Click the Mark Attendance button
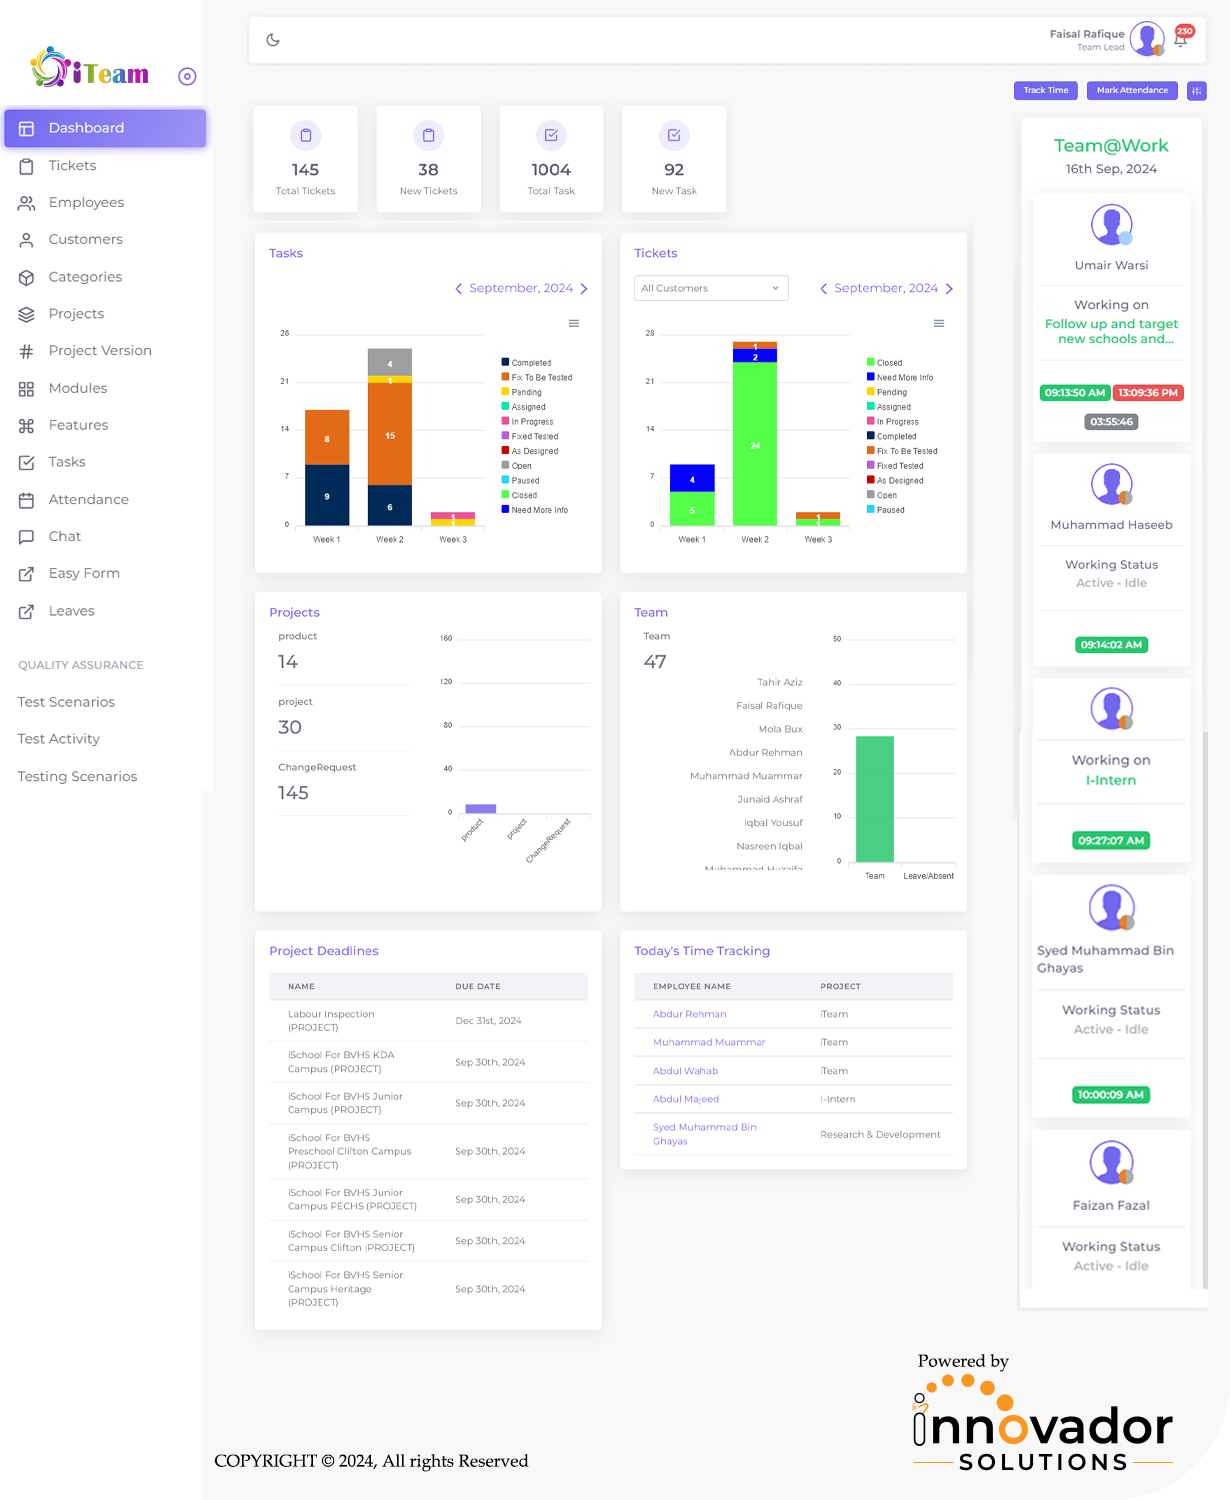This screenshot has height=1500, width=1230. [1131, 90]
